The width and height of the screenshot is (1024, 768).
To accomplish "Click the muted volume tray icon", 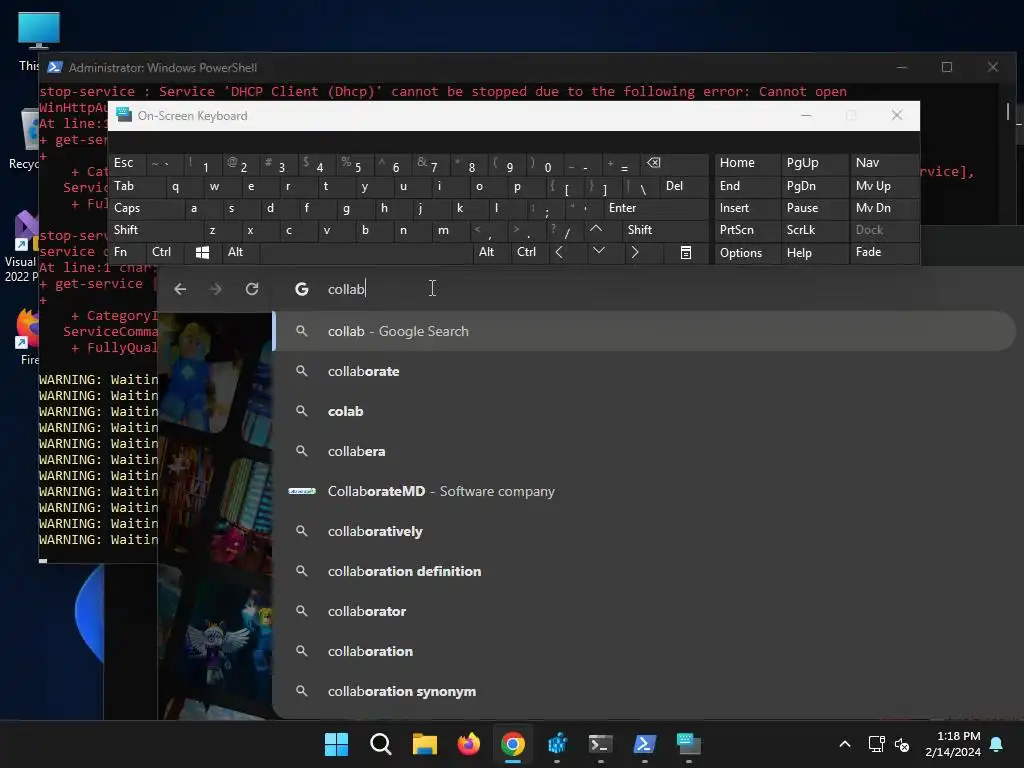I will click(x=902, y=744).
